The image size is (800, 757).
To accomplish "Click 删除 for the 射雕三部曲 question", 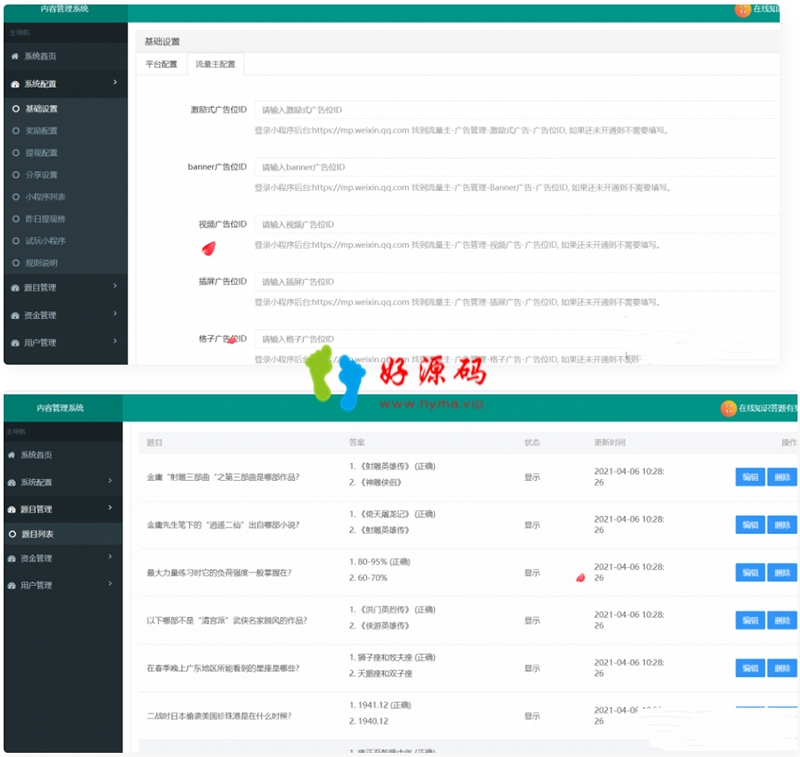I will tap(782, 477).
